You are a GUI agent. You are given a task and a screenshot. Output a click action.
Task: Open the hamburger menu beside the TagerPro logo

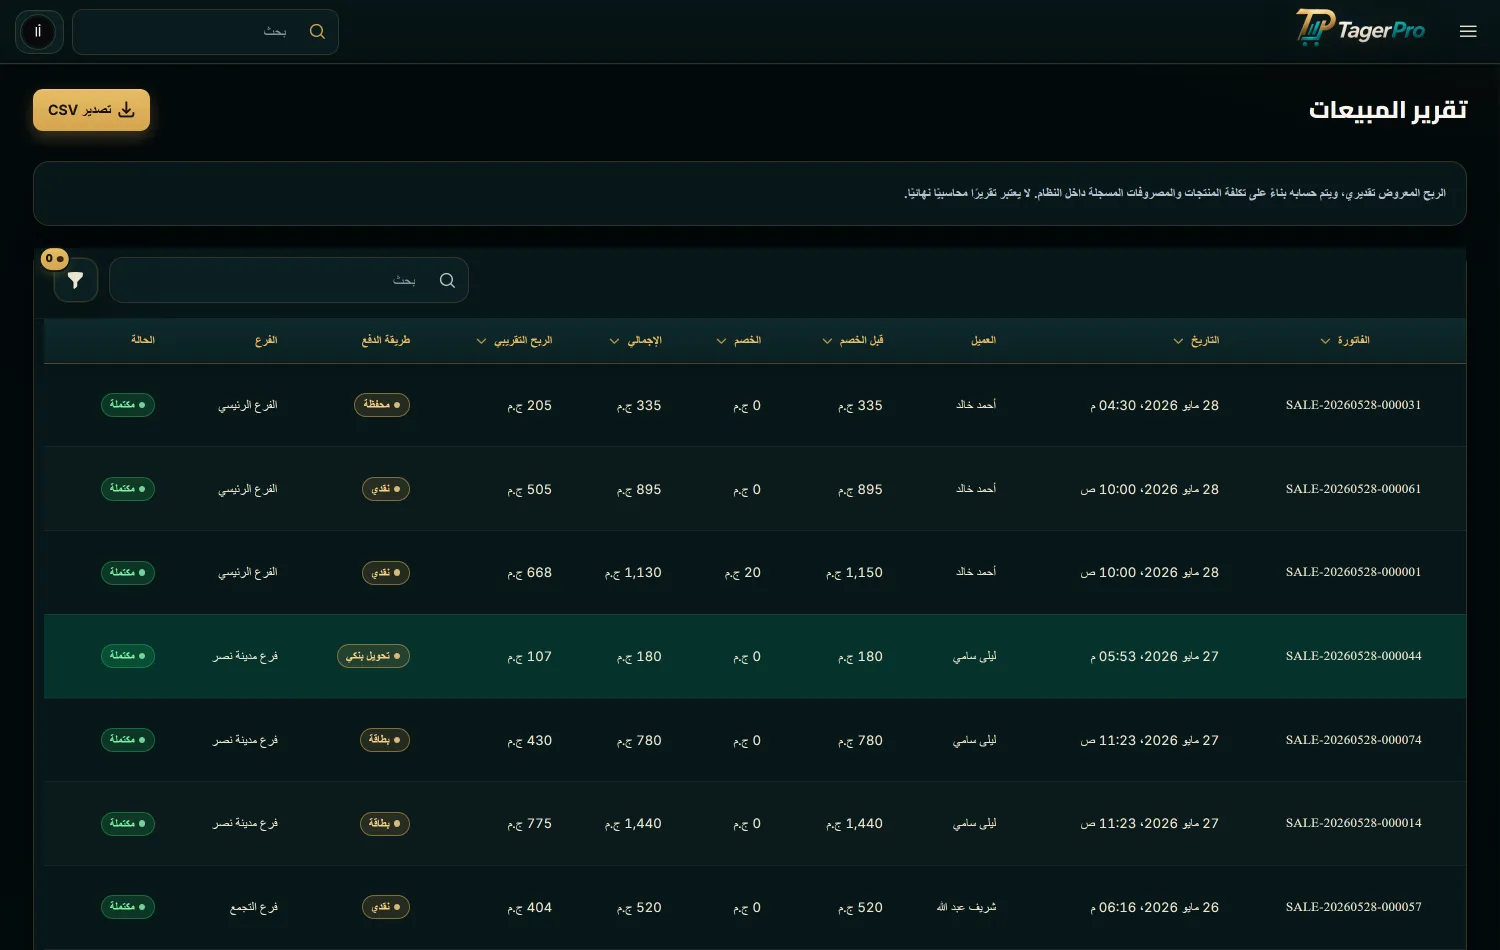(x=1468, y=31)
